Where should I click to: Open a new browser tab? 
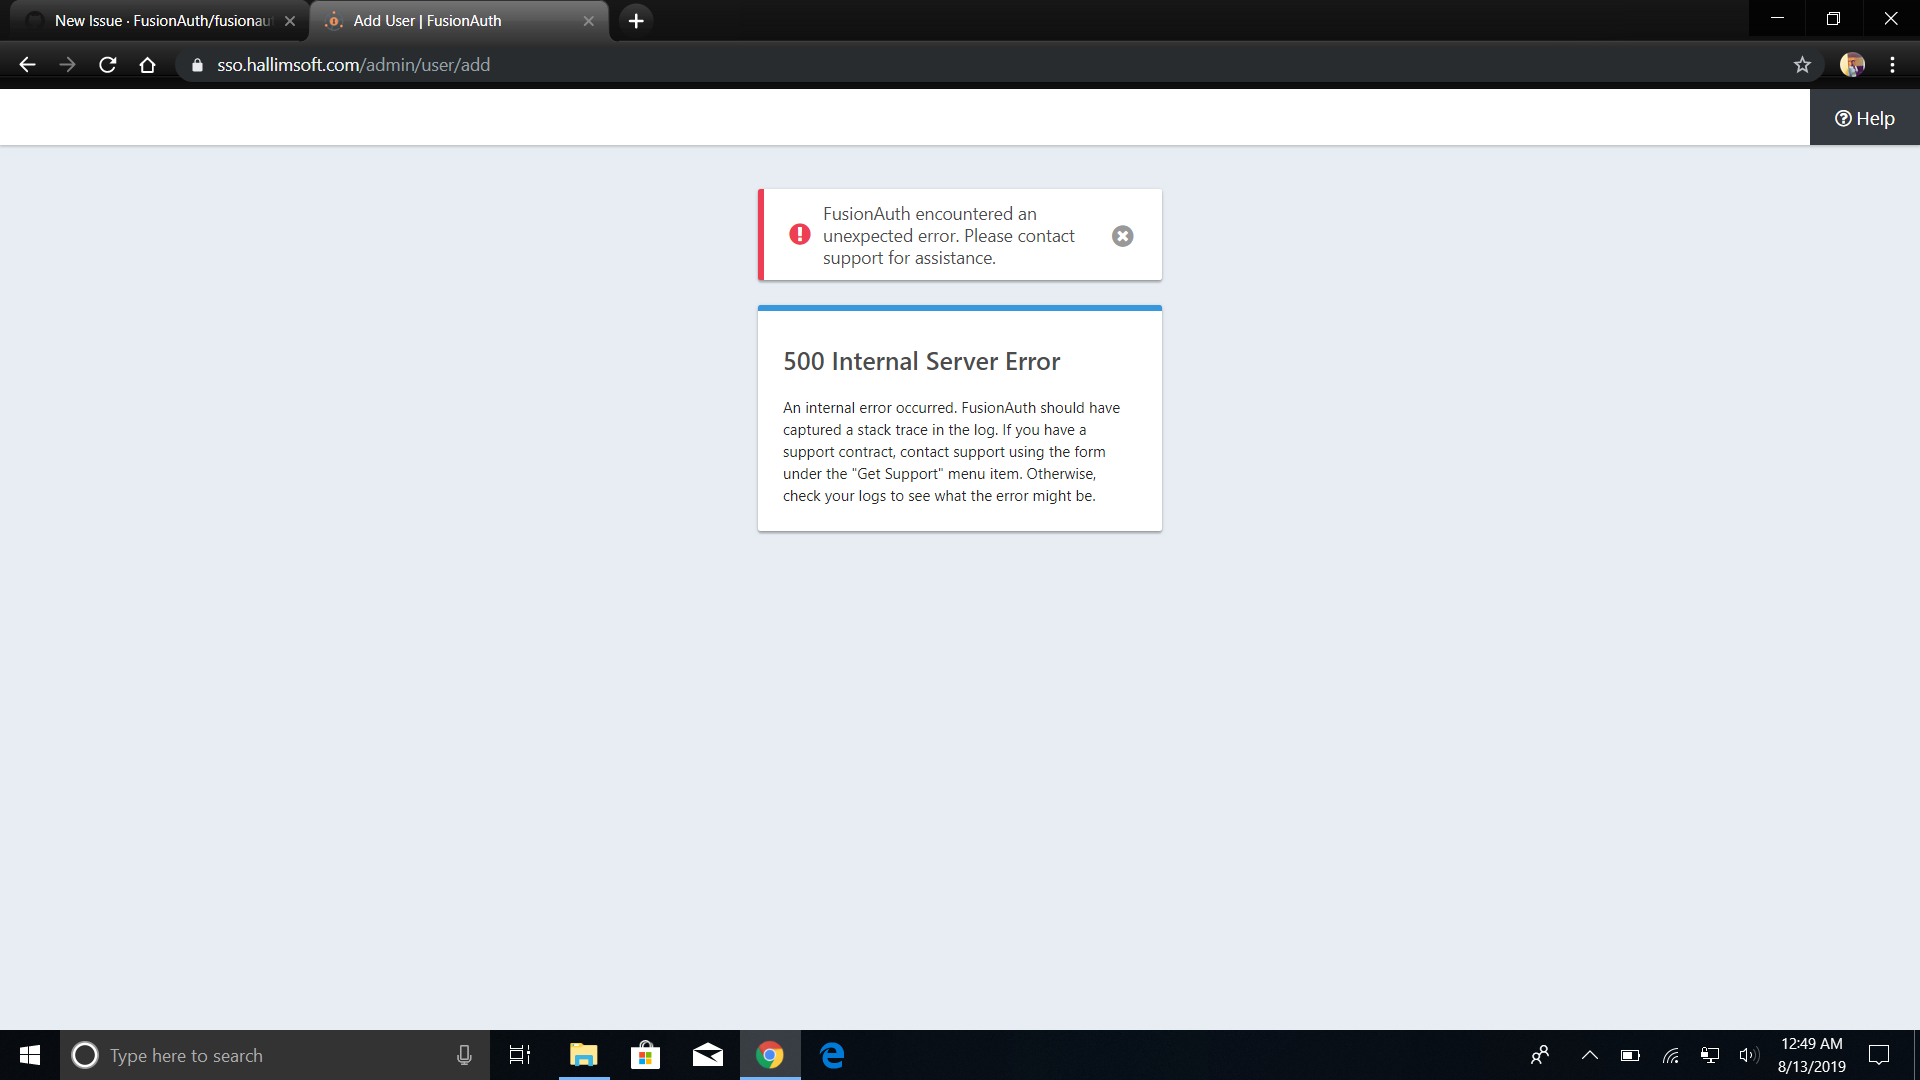(x=636, y=21)
